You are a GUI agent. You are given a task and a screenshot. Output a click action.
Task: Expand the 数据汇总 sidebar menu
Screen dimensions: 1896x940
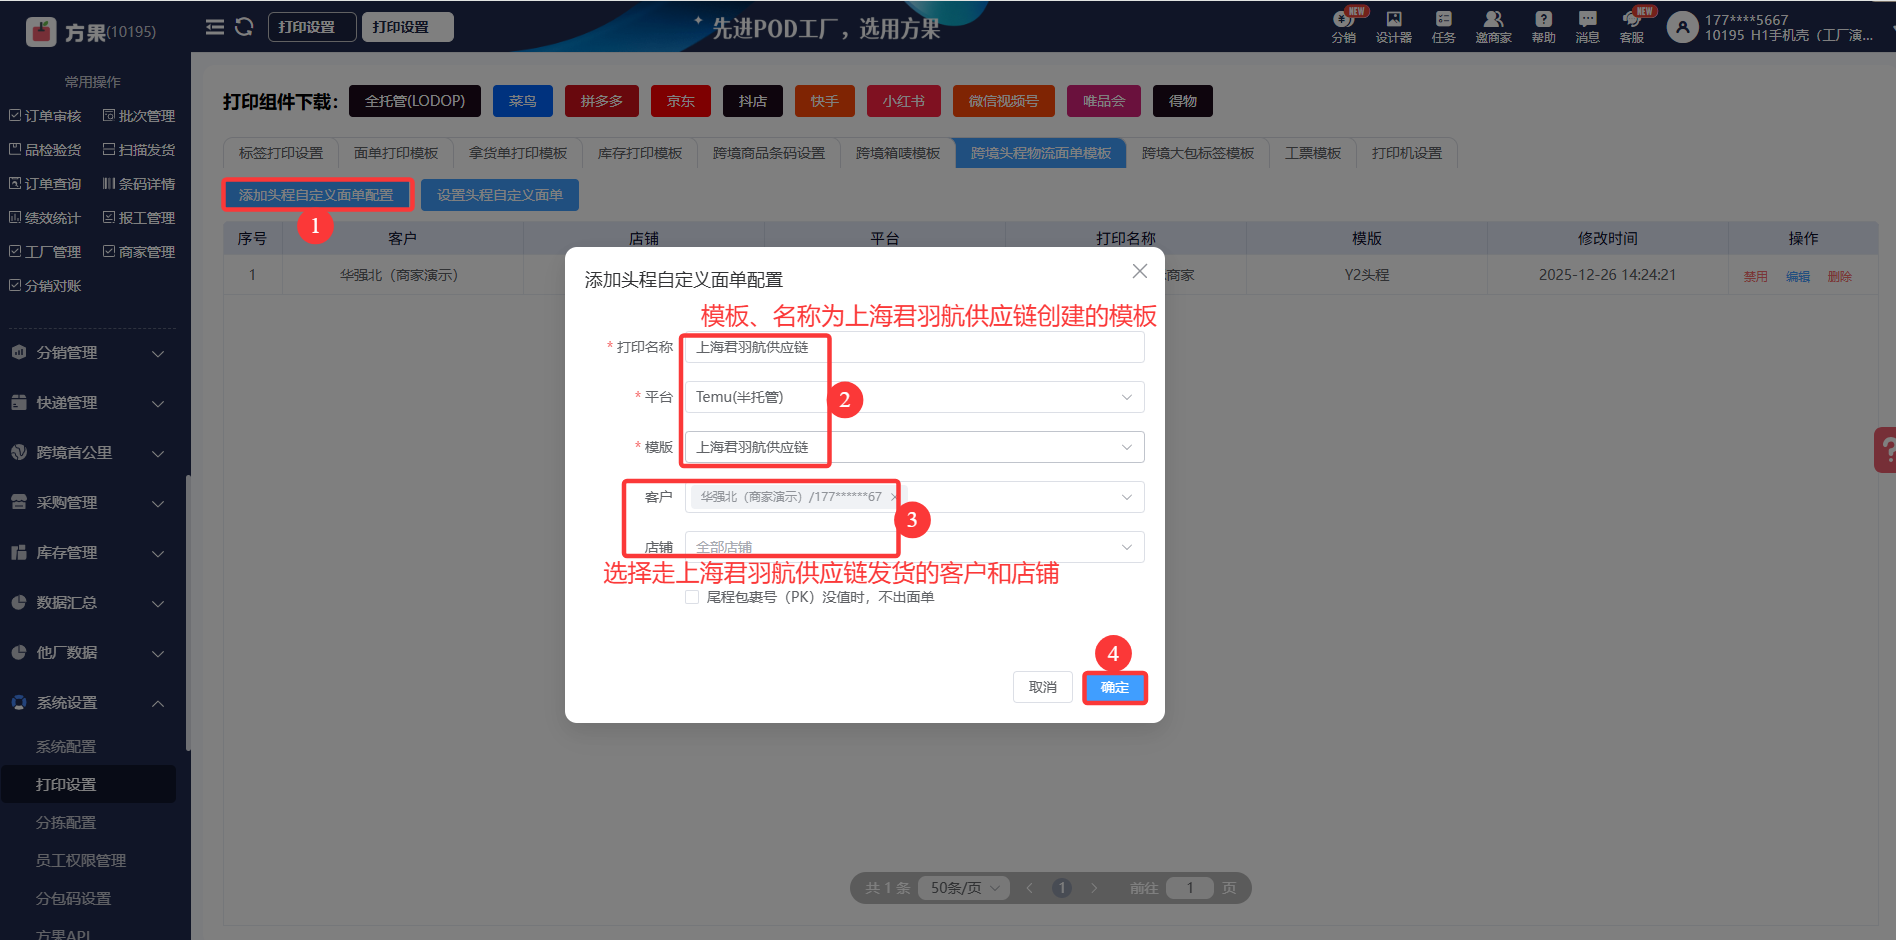click(88, 603)
